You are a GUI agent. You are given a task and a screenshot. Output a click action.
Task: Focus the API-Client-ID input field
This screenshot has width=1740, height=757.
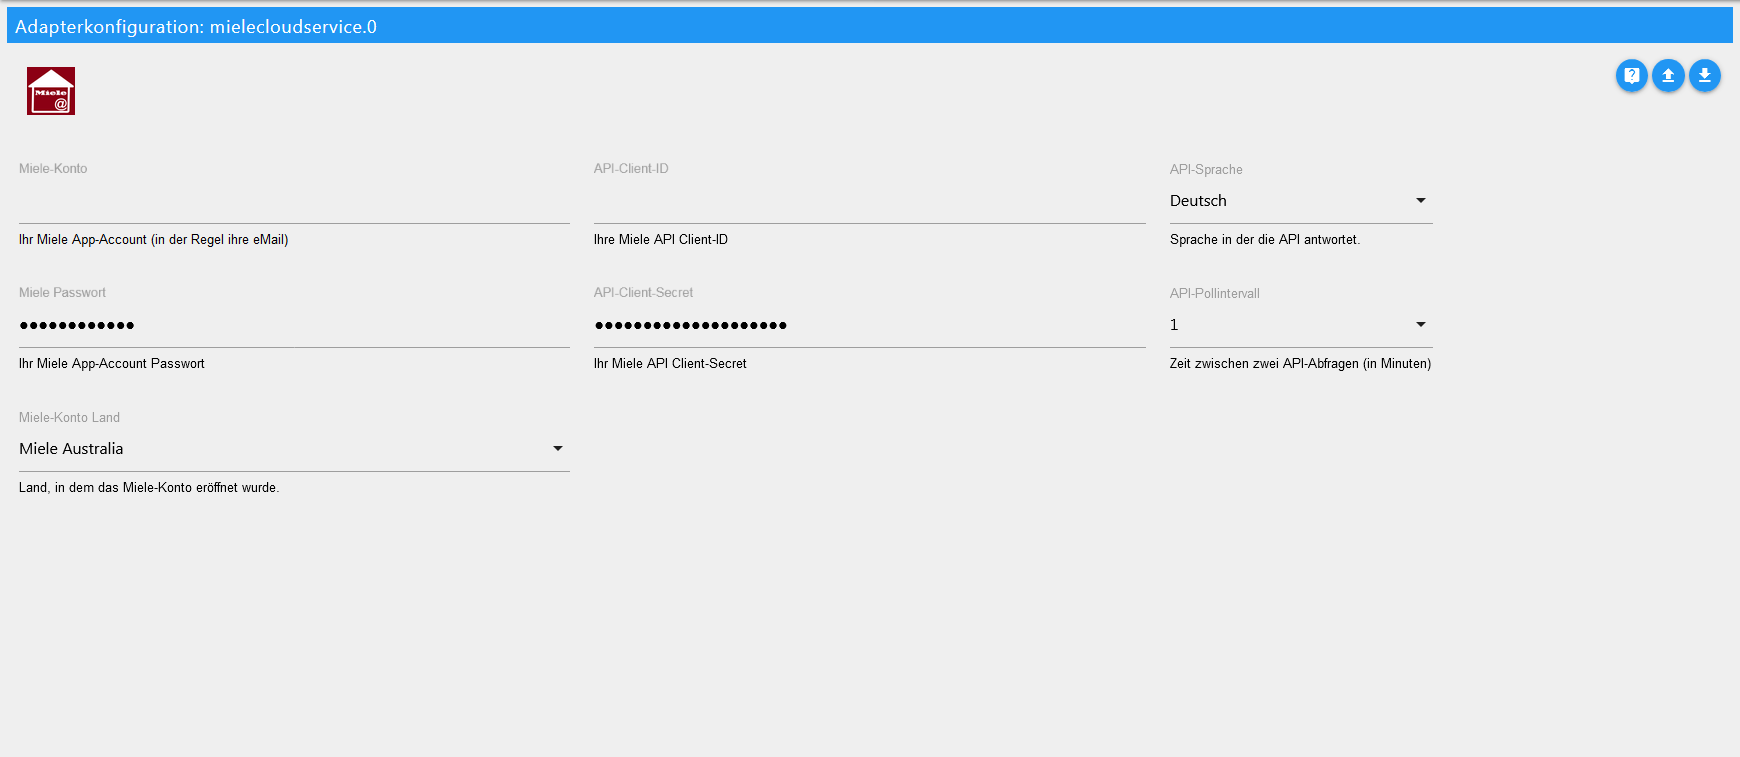869,201
